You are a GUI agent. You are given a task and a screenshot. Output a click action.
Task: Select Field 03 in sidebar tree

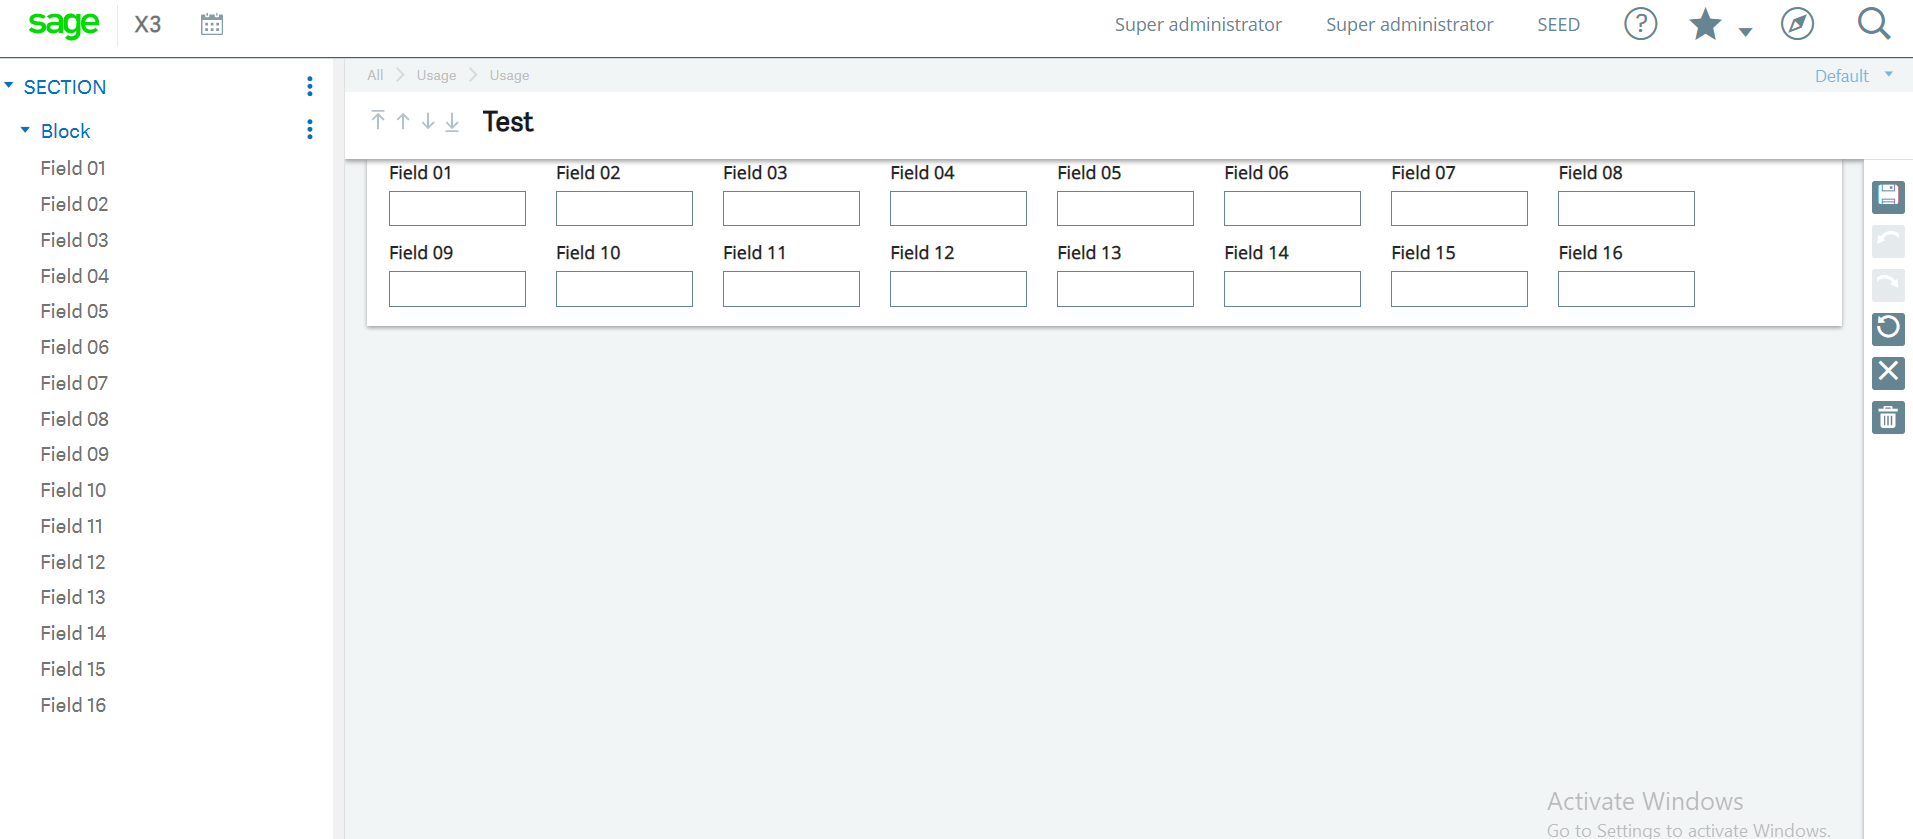click(74, 240)
